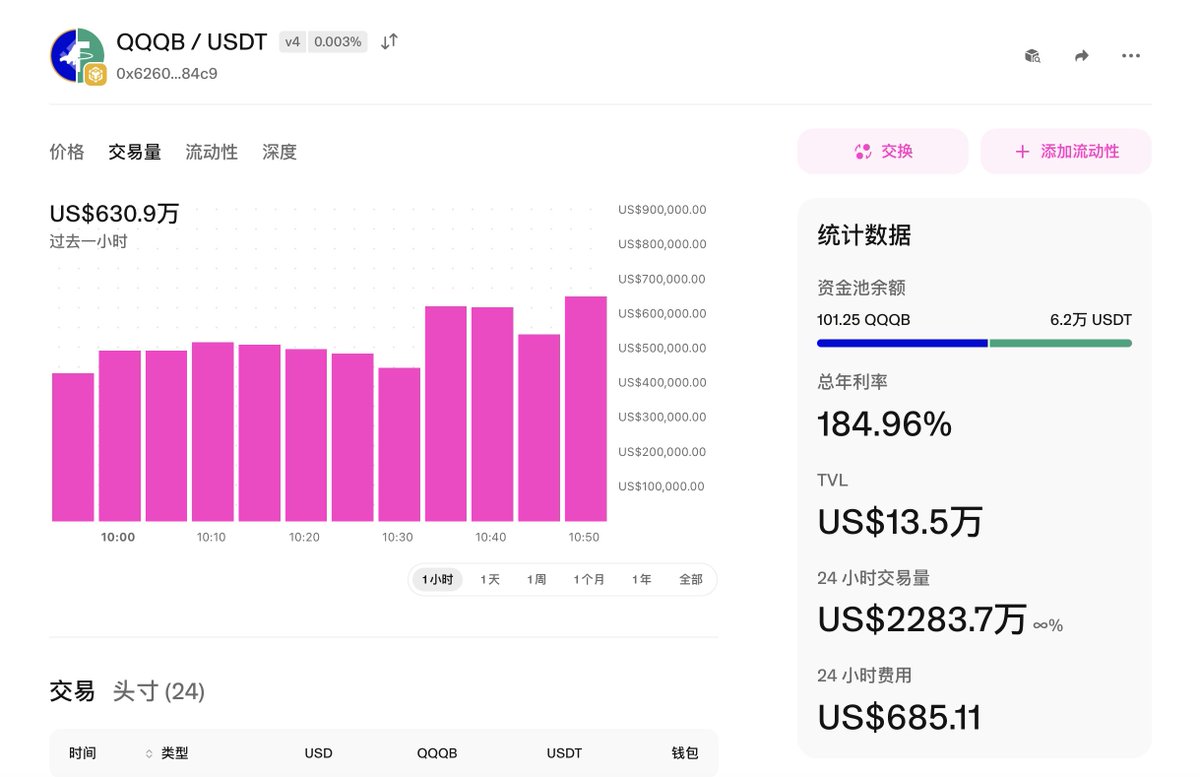Image resolution: width=1200 pixels, height=777 pixels.
Task: Click the 10:40 time axis label
Action: tap(490, 537)
